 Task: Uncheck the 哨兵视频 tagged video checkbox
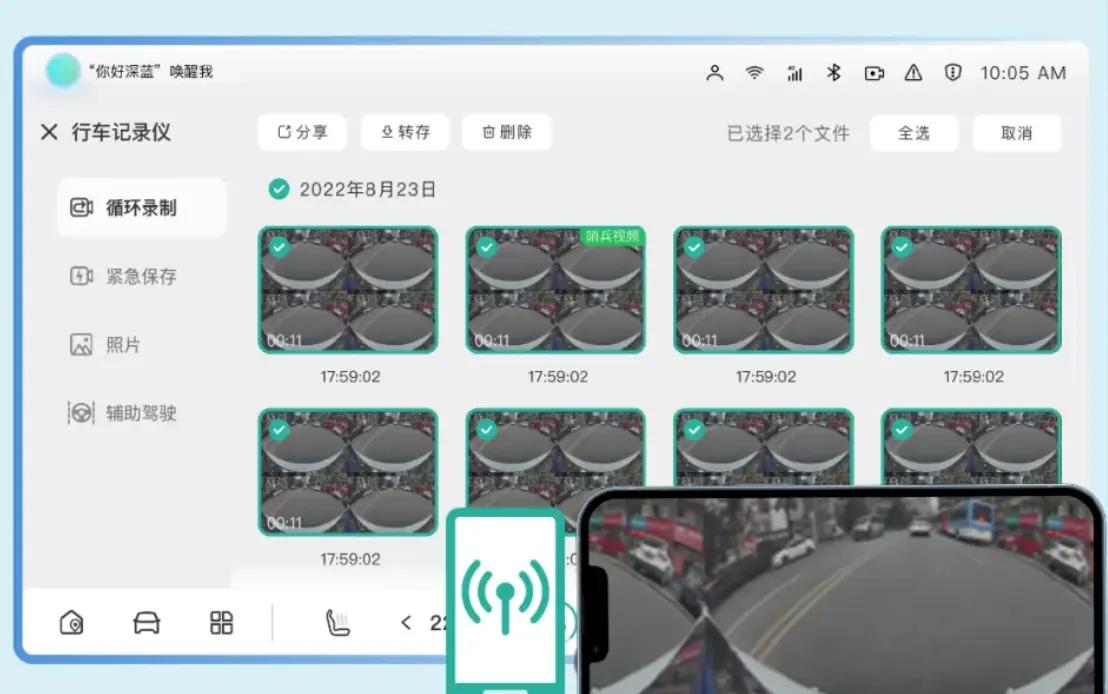[487, 247]
